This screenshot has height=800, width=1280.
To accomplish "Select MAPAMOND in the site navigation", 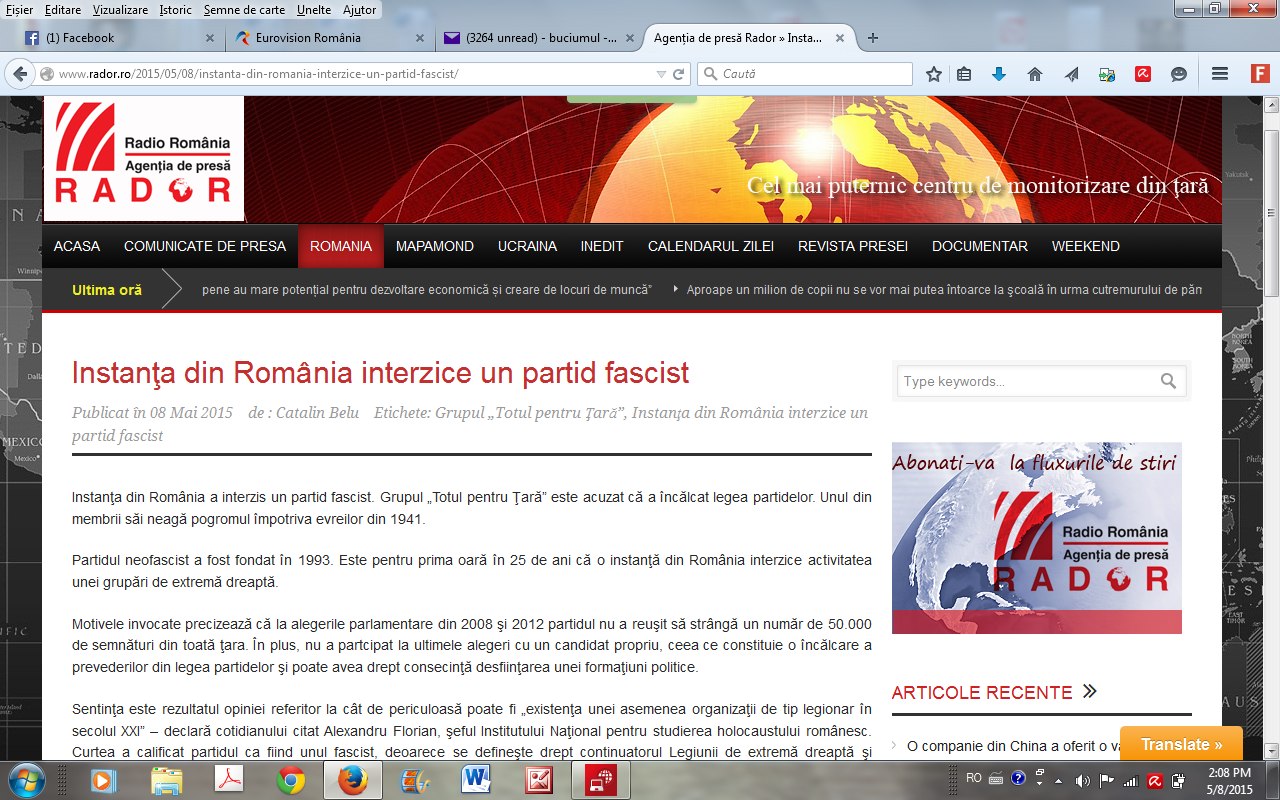I will (434, 246).
